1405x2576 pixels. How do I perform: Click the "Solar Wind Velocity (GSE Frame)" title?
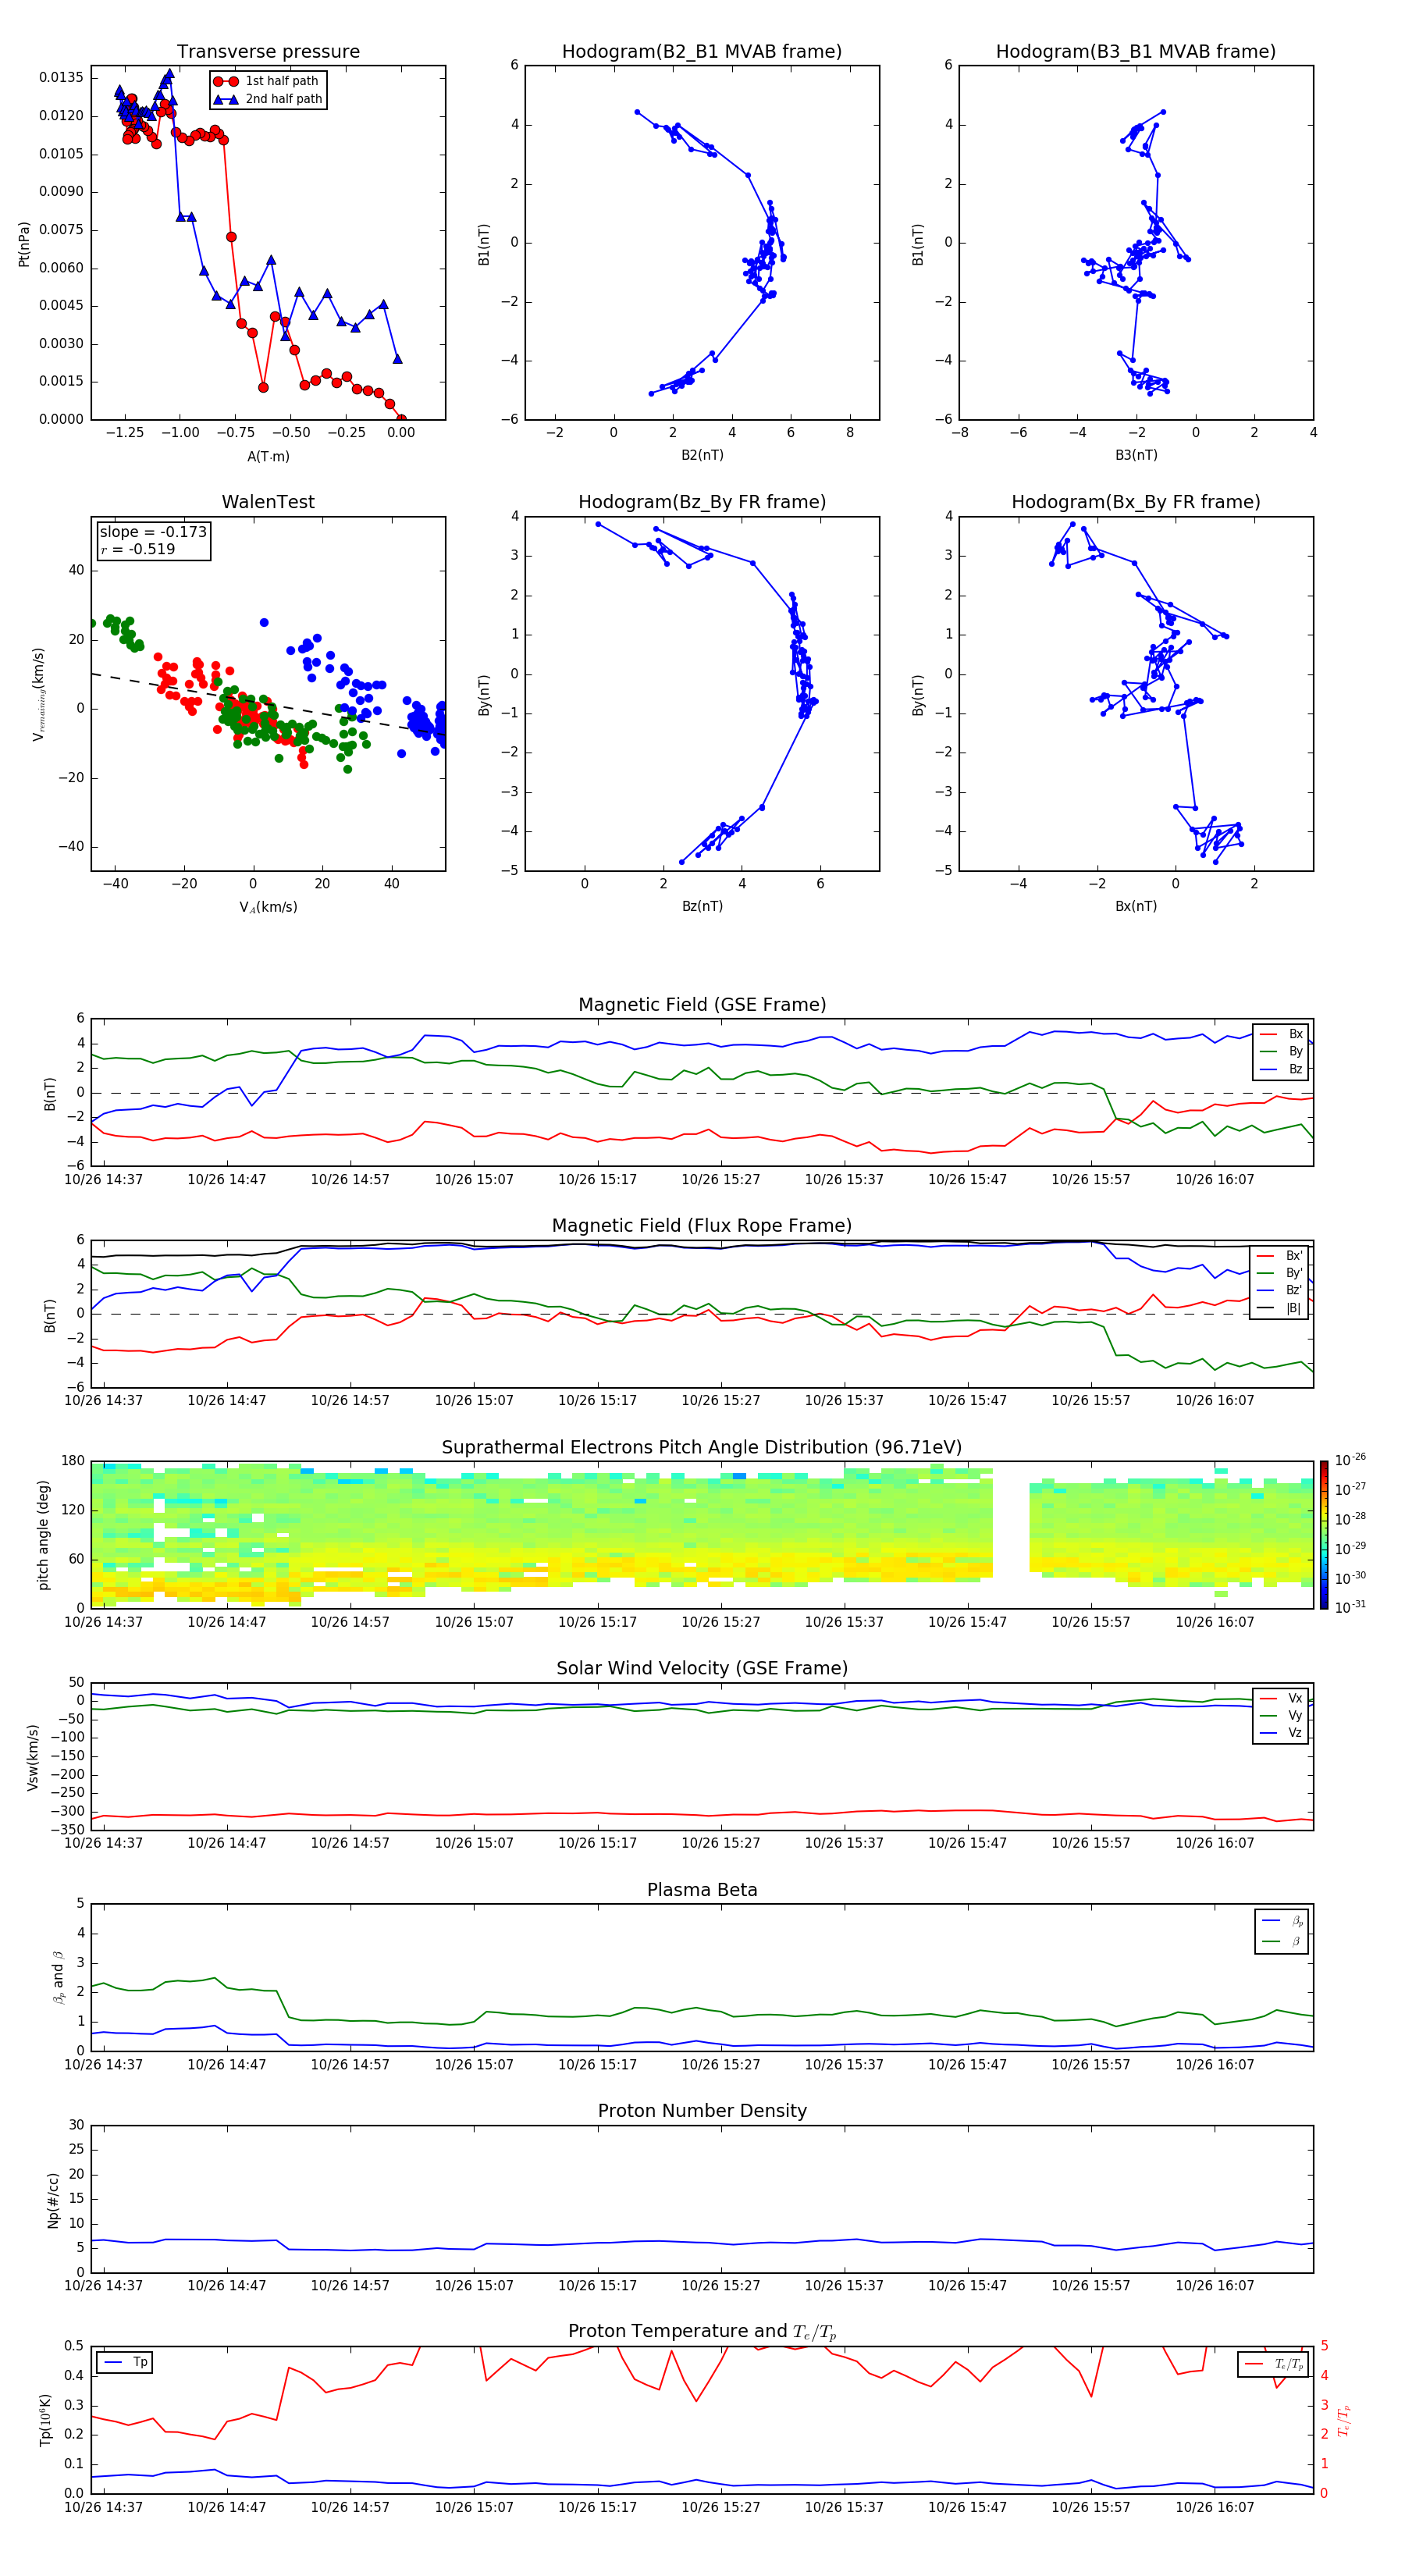tap(702, 1669)
